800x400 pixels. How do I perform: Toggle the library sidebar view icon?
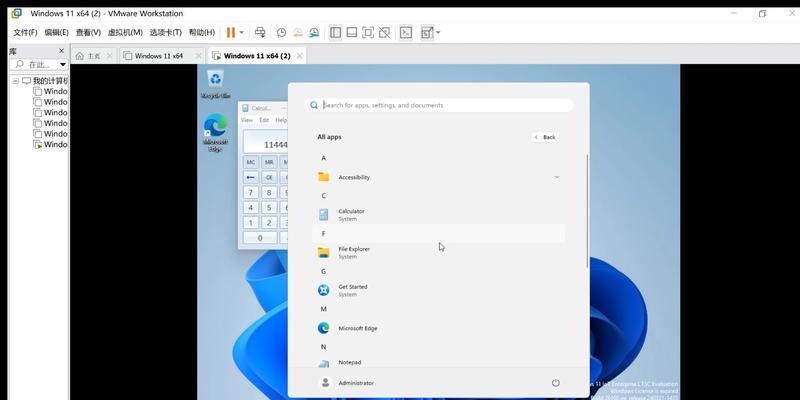point(335,33)
